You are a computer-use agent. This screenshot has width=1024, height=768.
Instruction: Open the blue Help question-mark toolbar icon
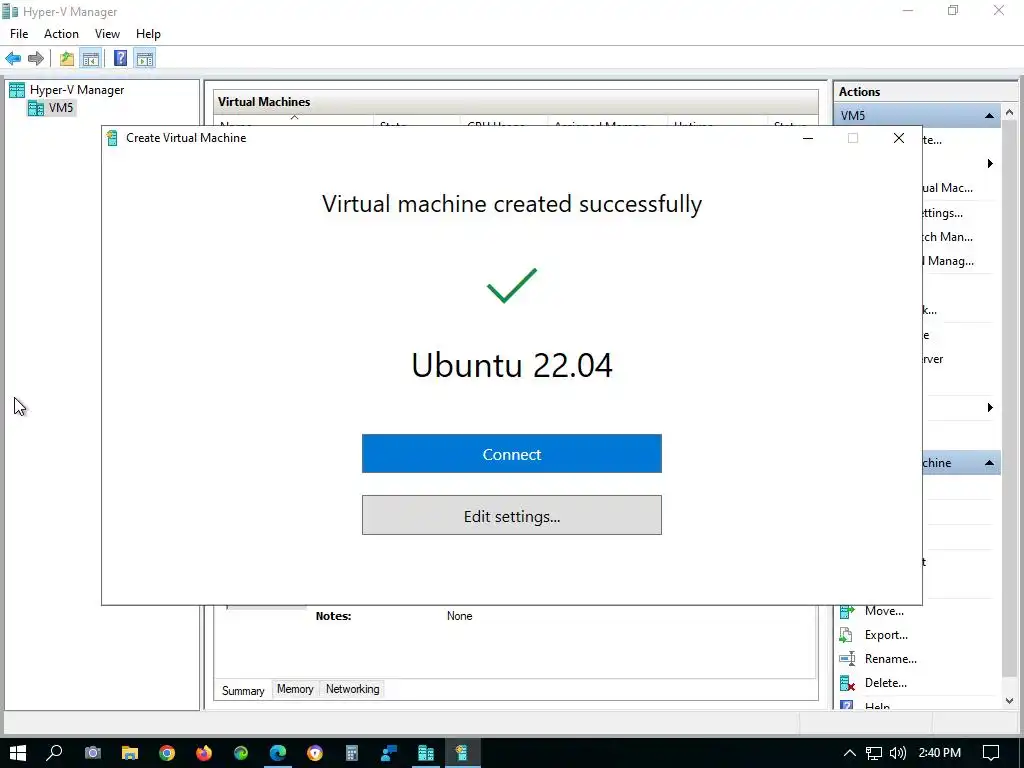pos(120,59)
